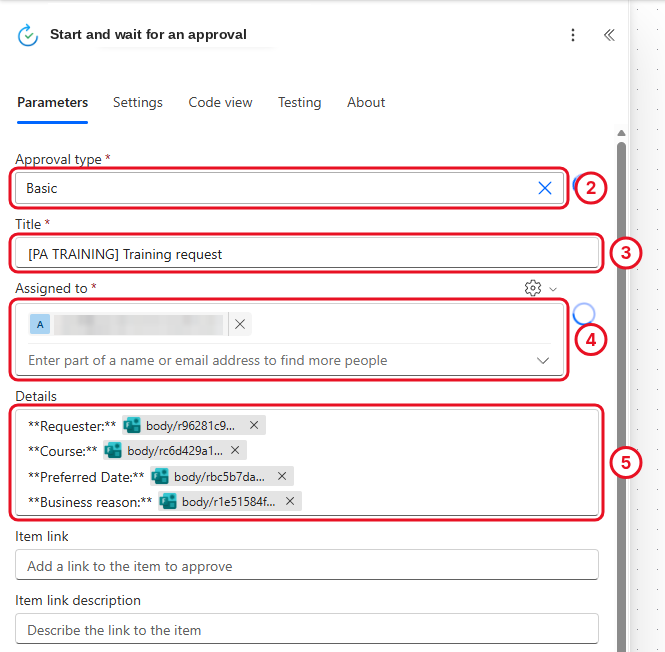Click the Forms icon on Course token
The height and width of the screenshot is (652, 665).
coord(113,450)
